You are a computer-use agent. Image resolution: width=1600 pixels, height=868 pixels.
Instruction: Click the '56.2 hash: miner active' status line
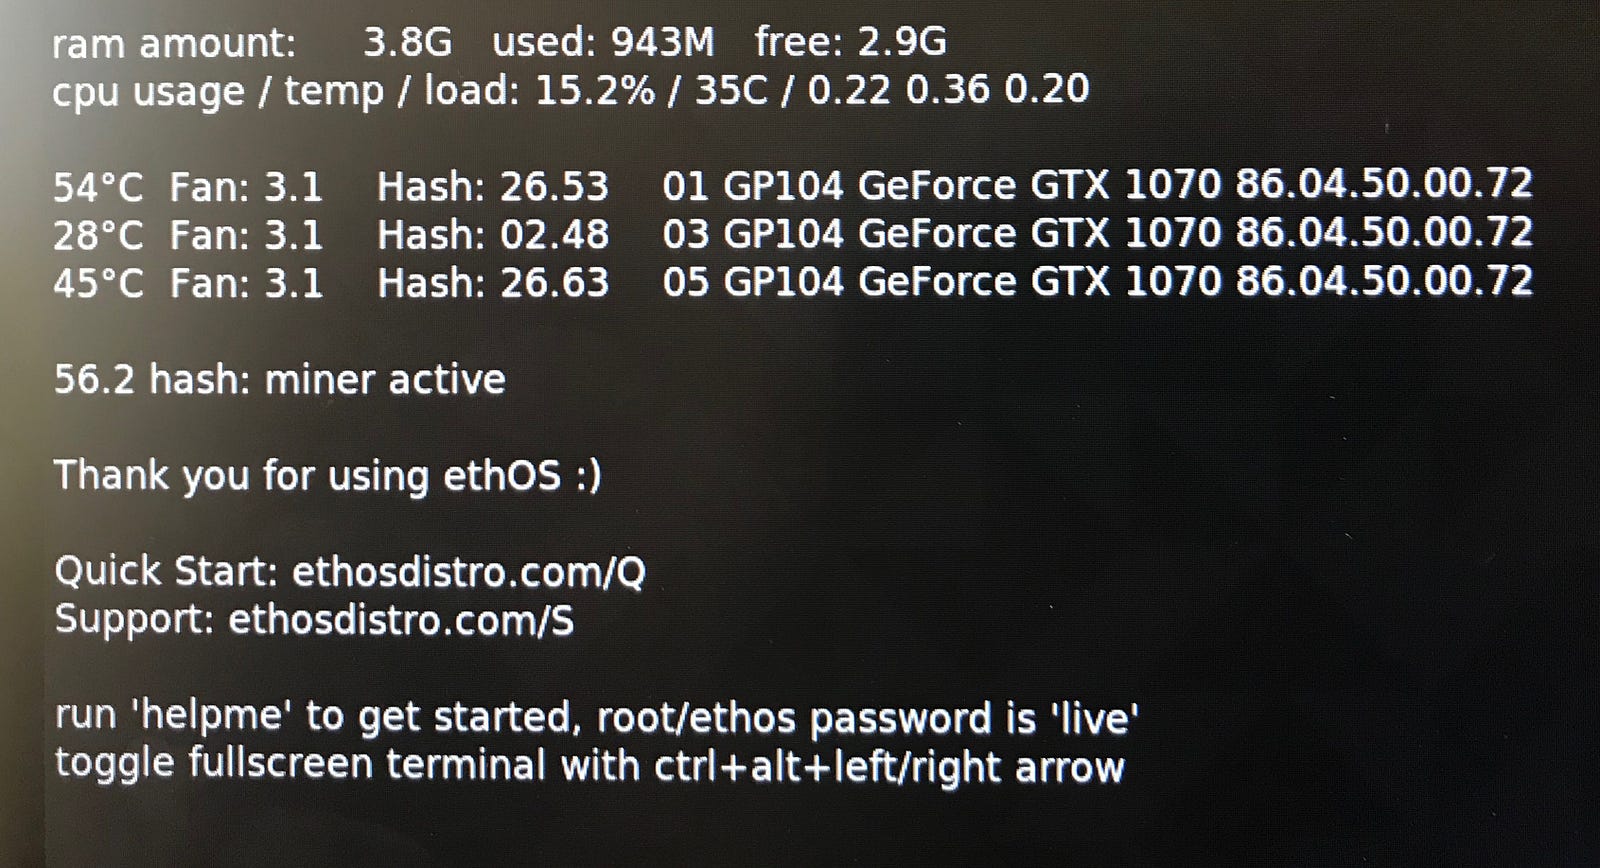pos(279,380)
